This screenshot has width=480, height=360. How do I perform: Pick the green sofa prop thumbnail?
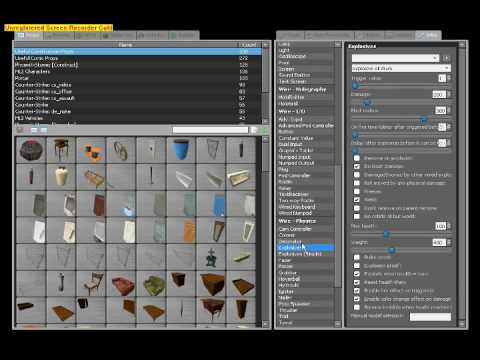coord(151,284)
